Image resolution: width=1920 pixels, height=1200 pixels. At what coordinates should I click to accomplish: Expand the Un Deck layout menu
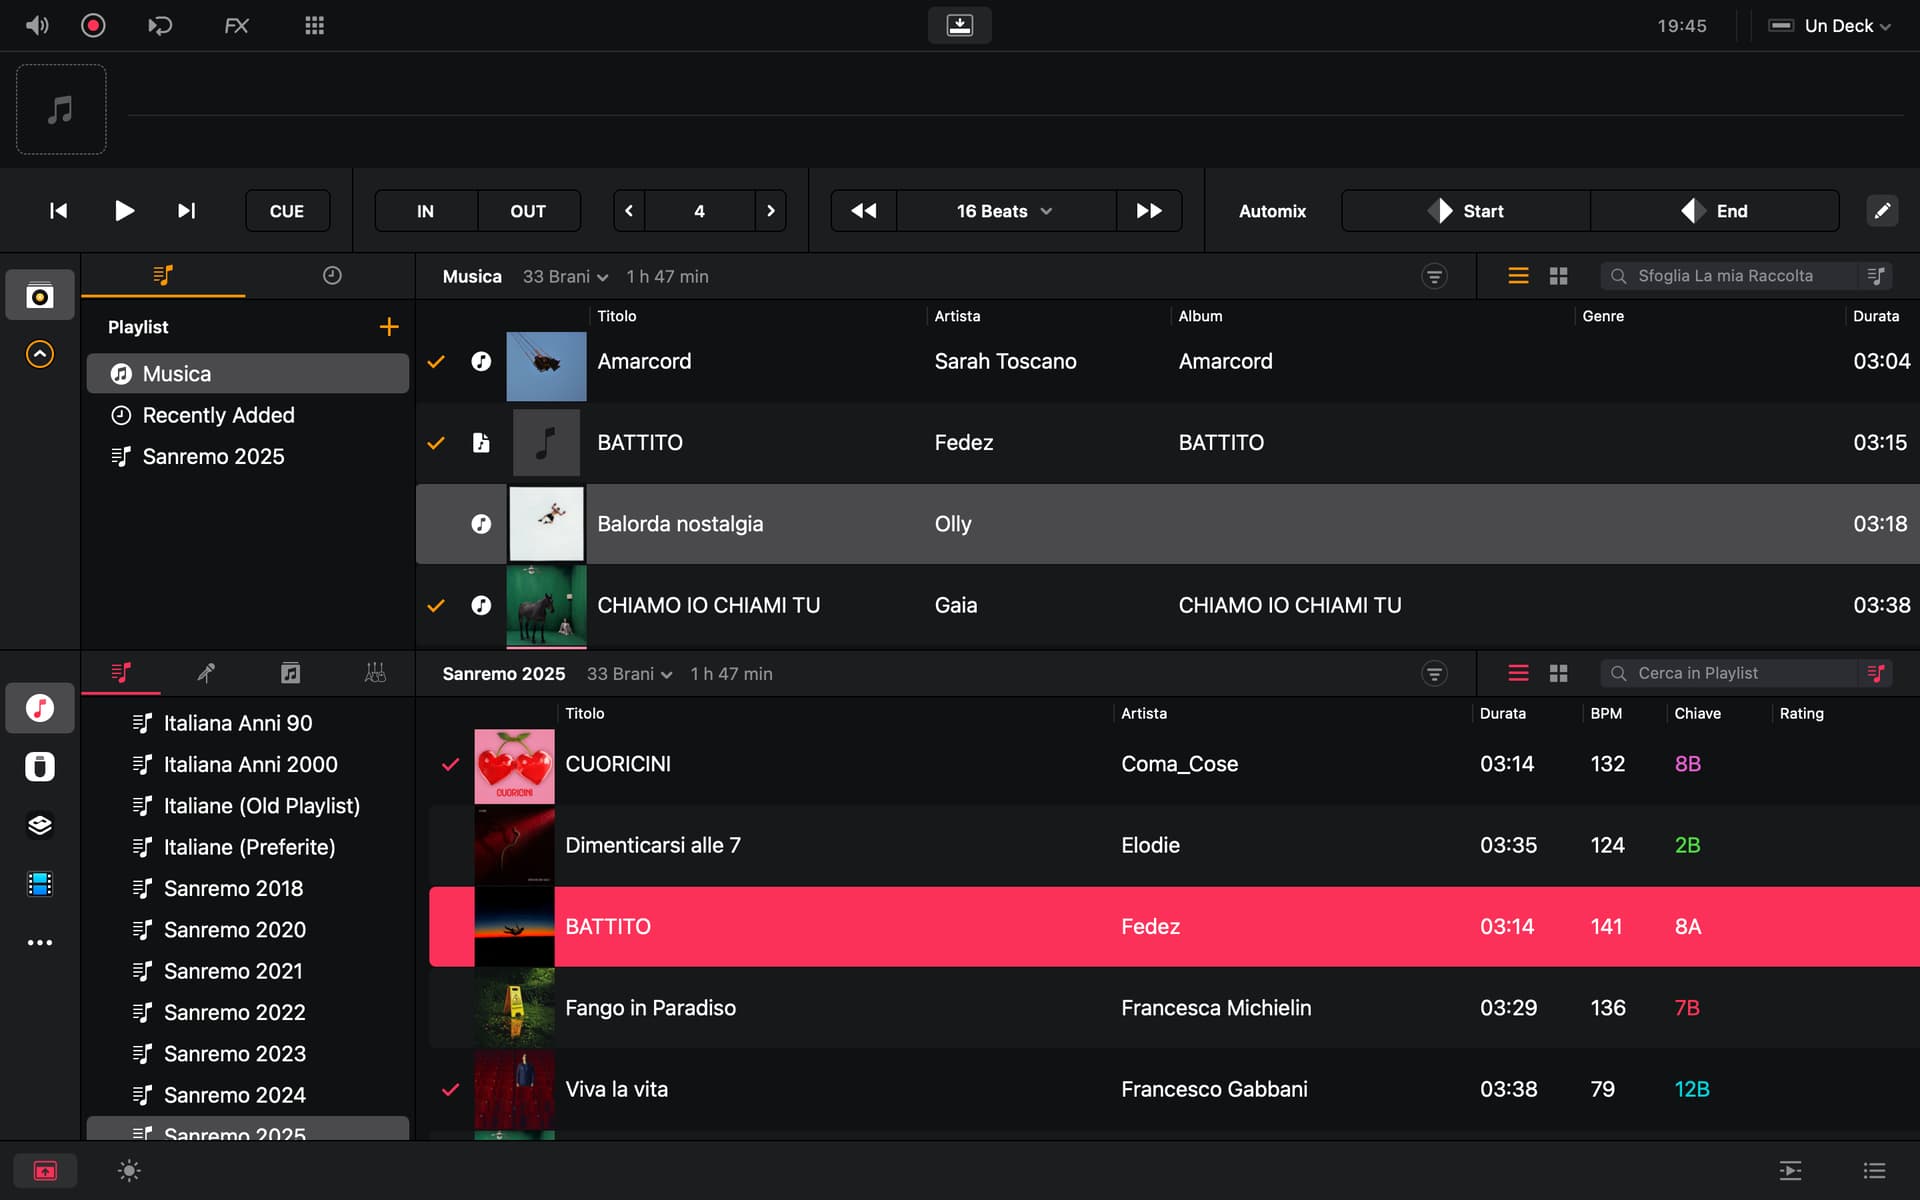[1840, 26]
